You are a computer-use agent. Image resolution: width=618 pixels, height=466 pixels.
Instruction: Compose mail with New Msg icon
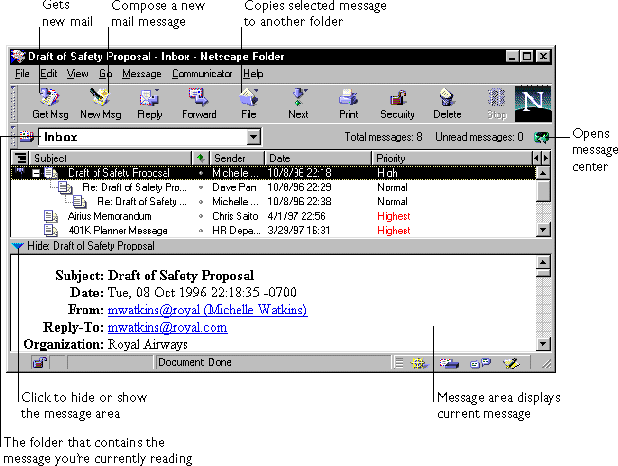click(x=100, y=102)
